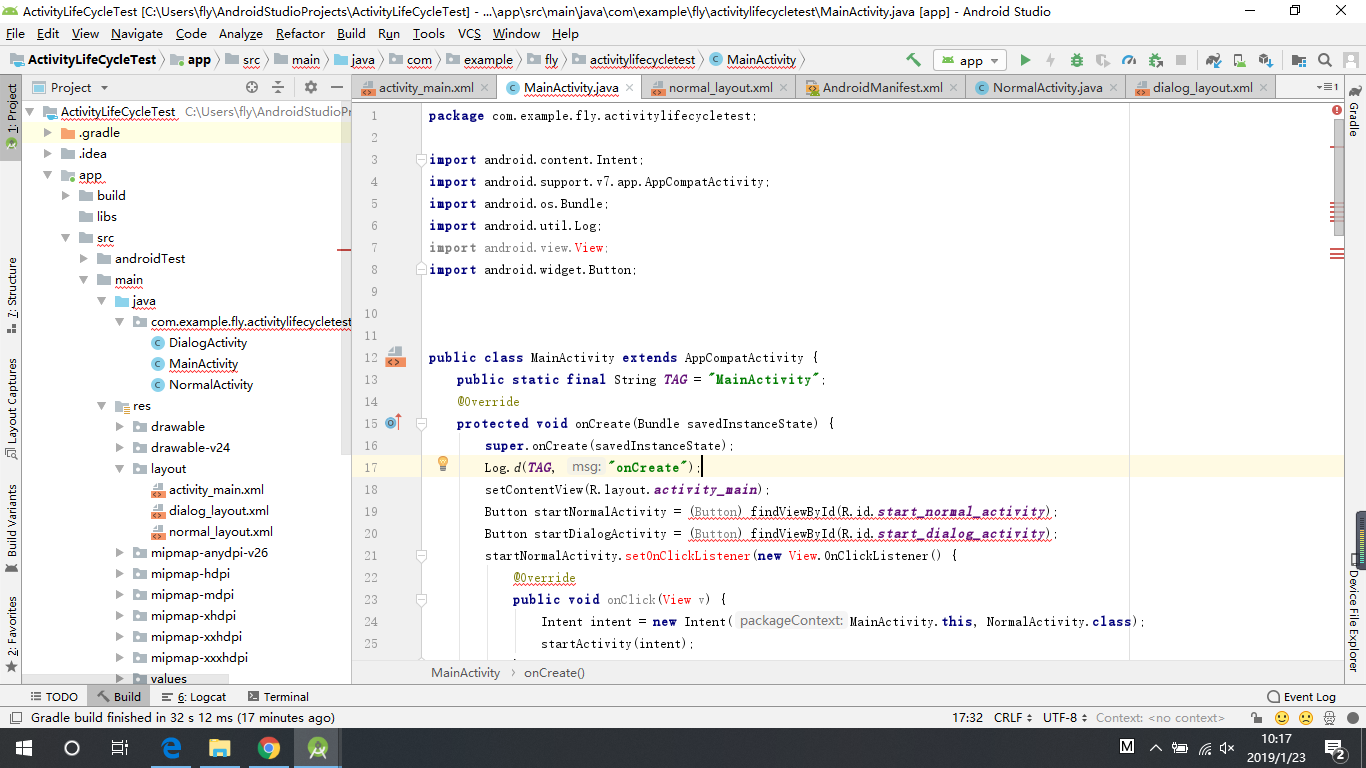Show the hidden editor tabs list dropdown

(1327, 87)
